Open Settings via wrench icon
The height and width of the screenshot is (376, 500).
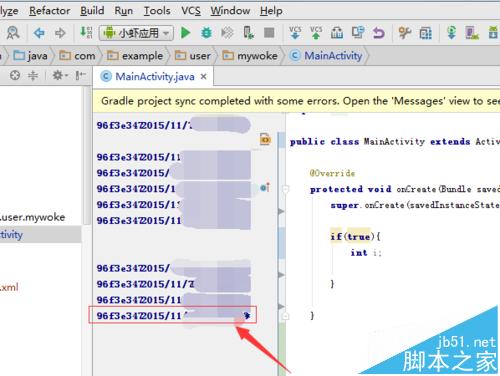tap(405, 33)
